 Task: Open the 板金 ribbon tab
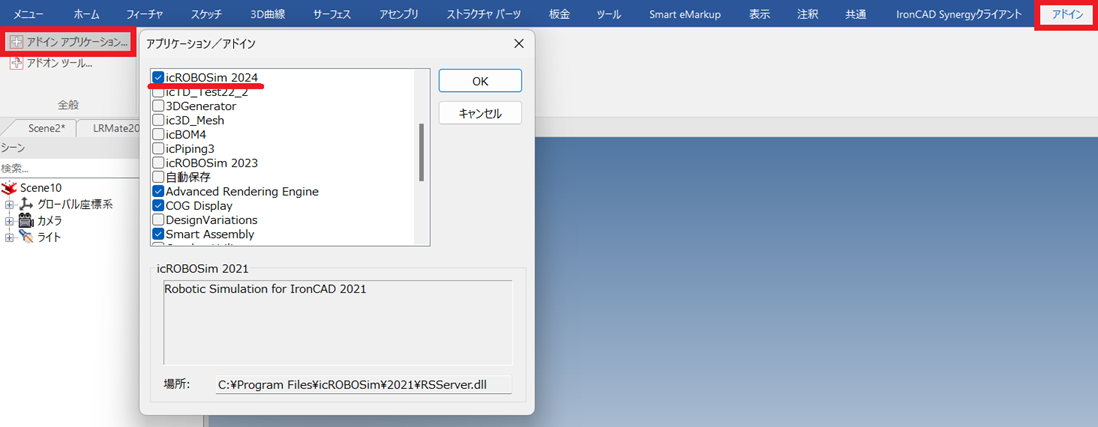click(561, 14)
